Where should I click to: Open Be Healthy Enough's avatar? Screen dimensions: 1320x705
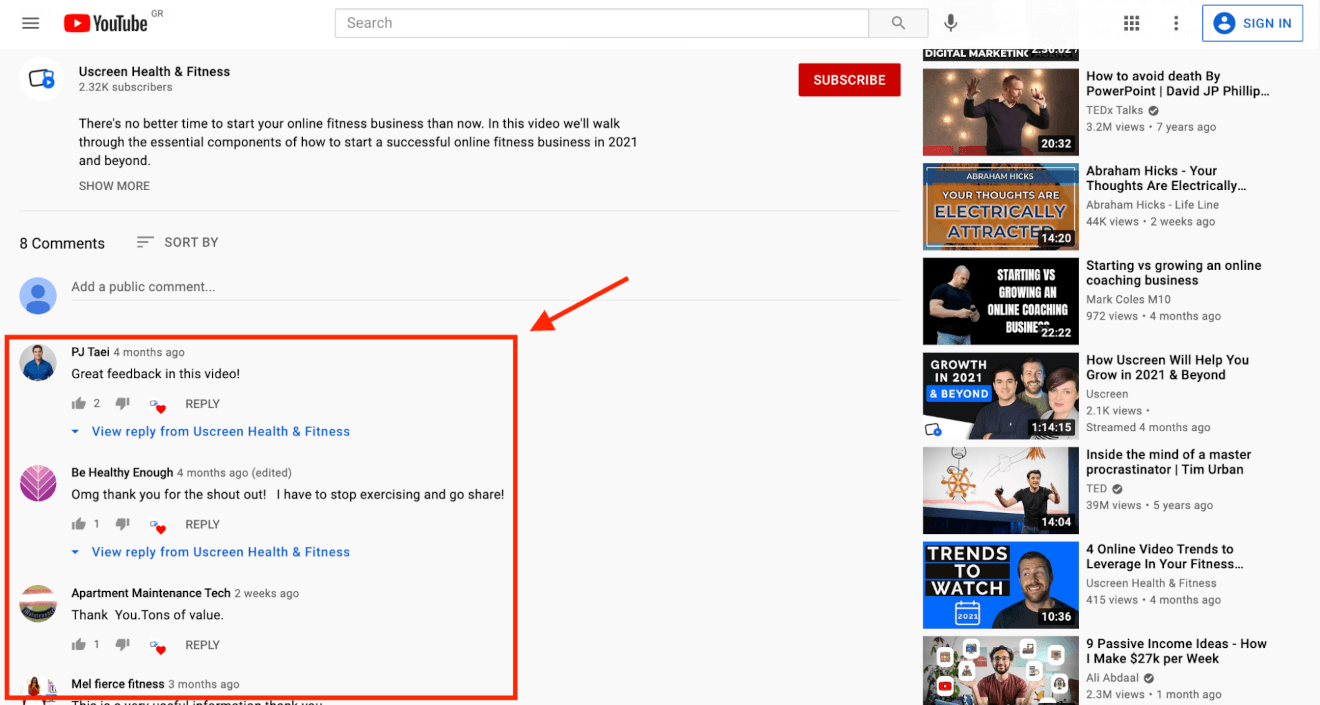(x=38, y=483)
